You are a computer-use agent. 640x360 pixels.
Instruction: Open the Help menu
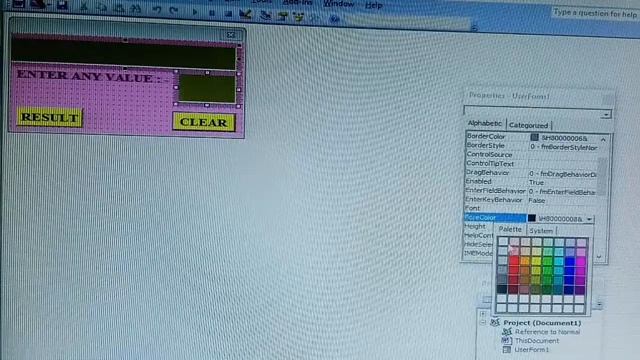click(x=373, y=5)
